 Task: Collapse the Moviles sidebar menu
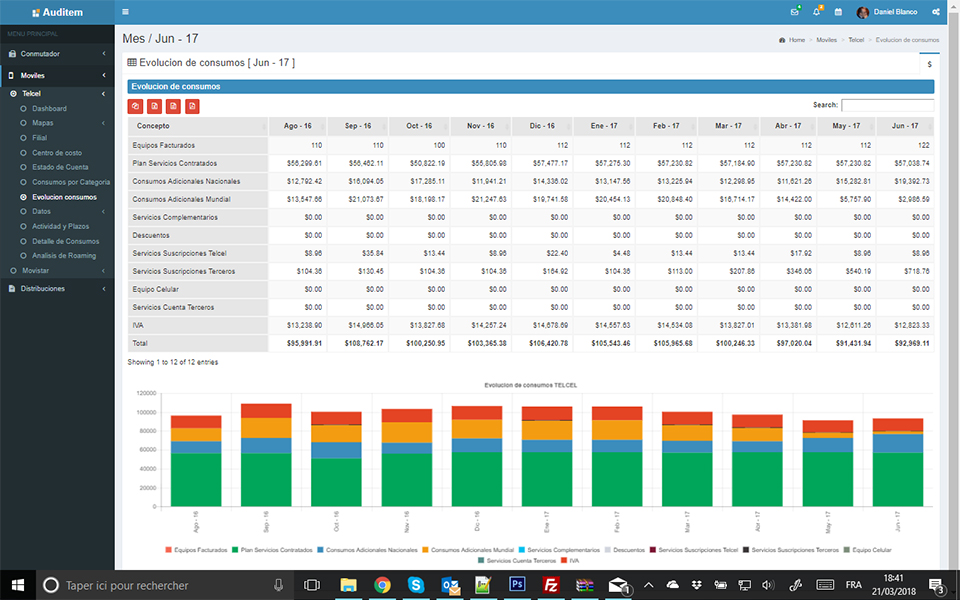tap(57, 75)
